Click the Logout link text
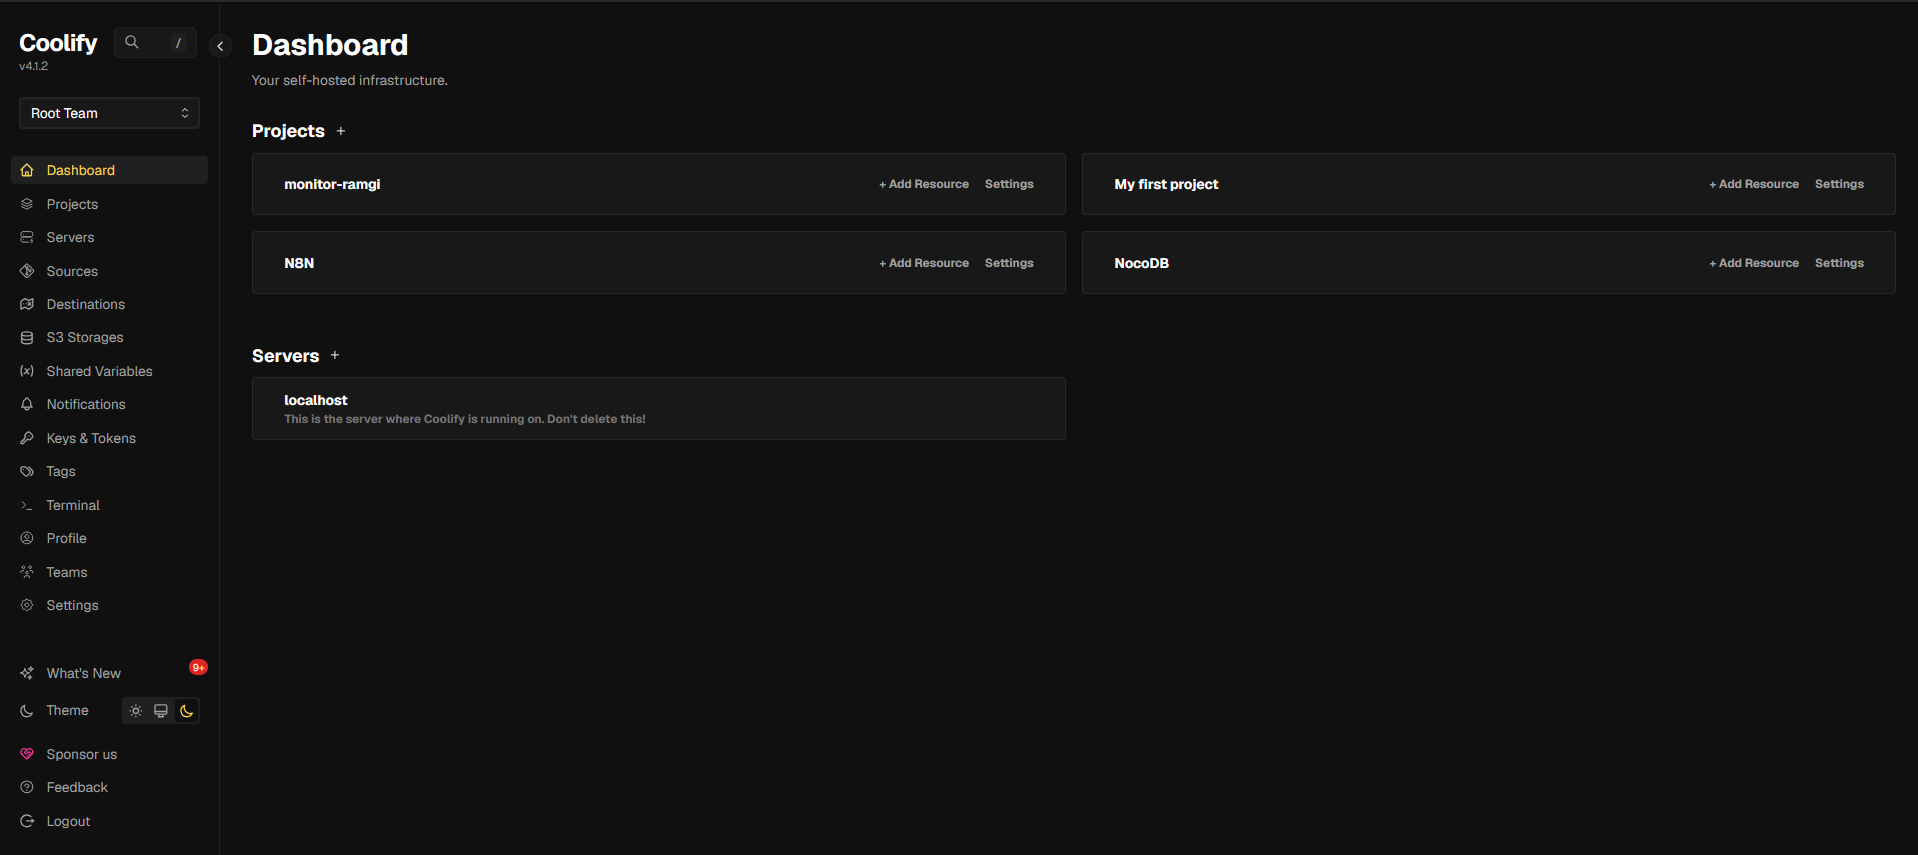 click(x=68, y=821)
